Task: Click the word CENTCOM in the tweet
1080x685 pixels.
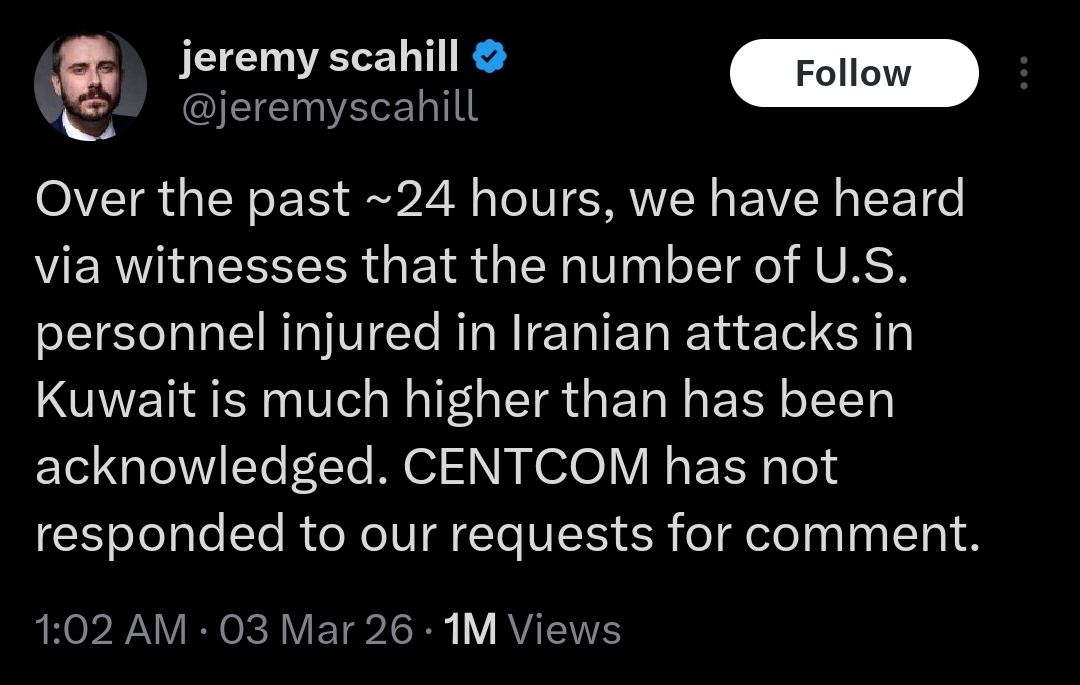Action: click(526, 467)
